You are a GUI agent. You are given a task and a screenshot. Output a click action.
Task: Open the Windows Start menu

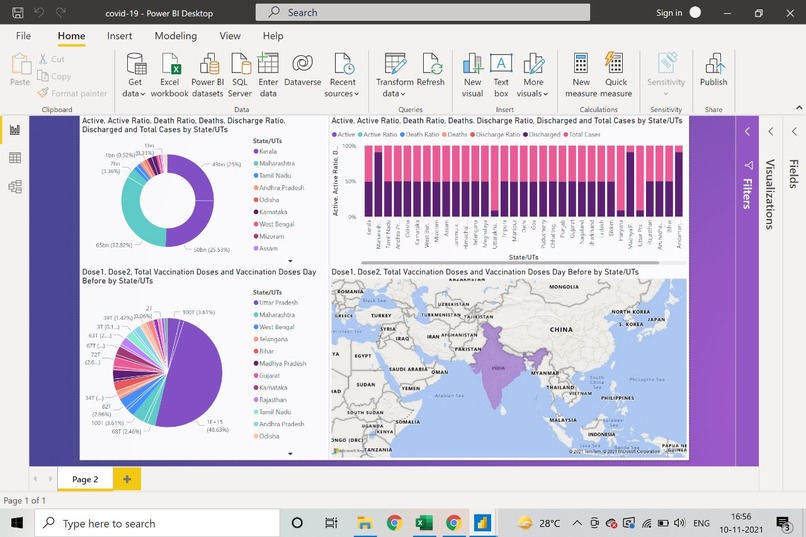16,523
